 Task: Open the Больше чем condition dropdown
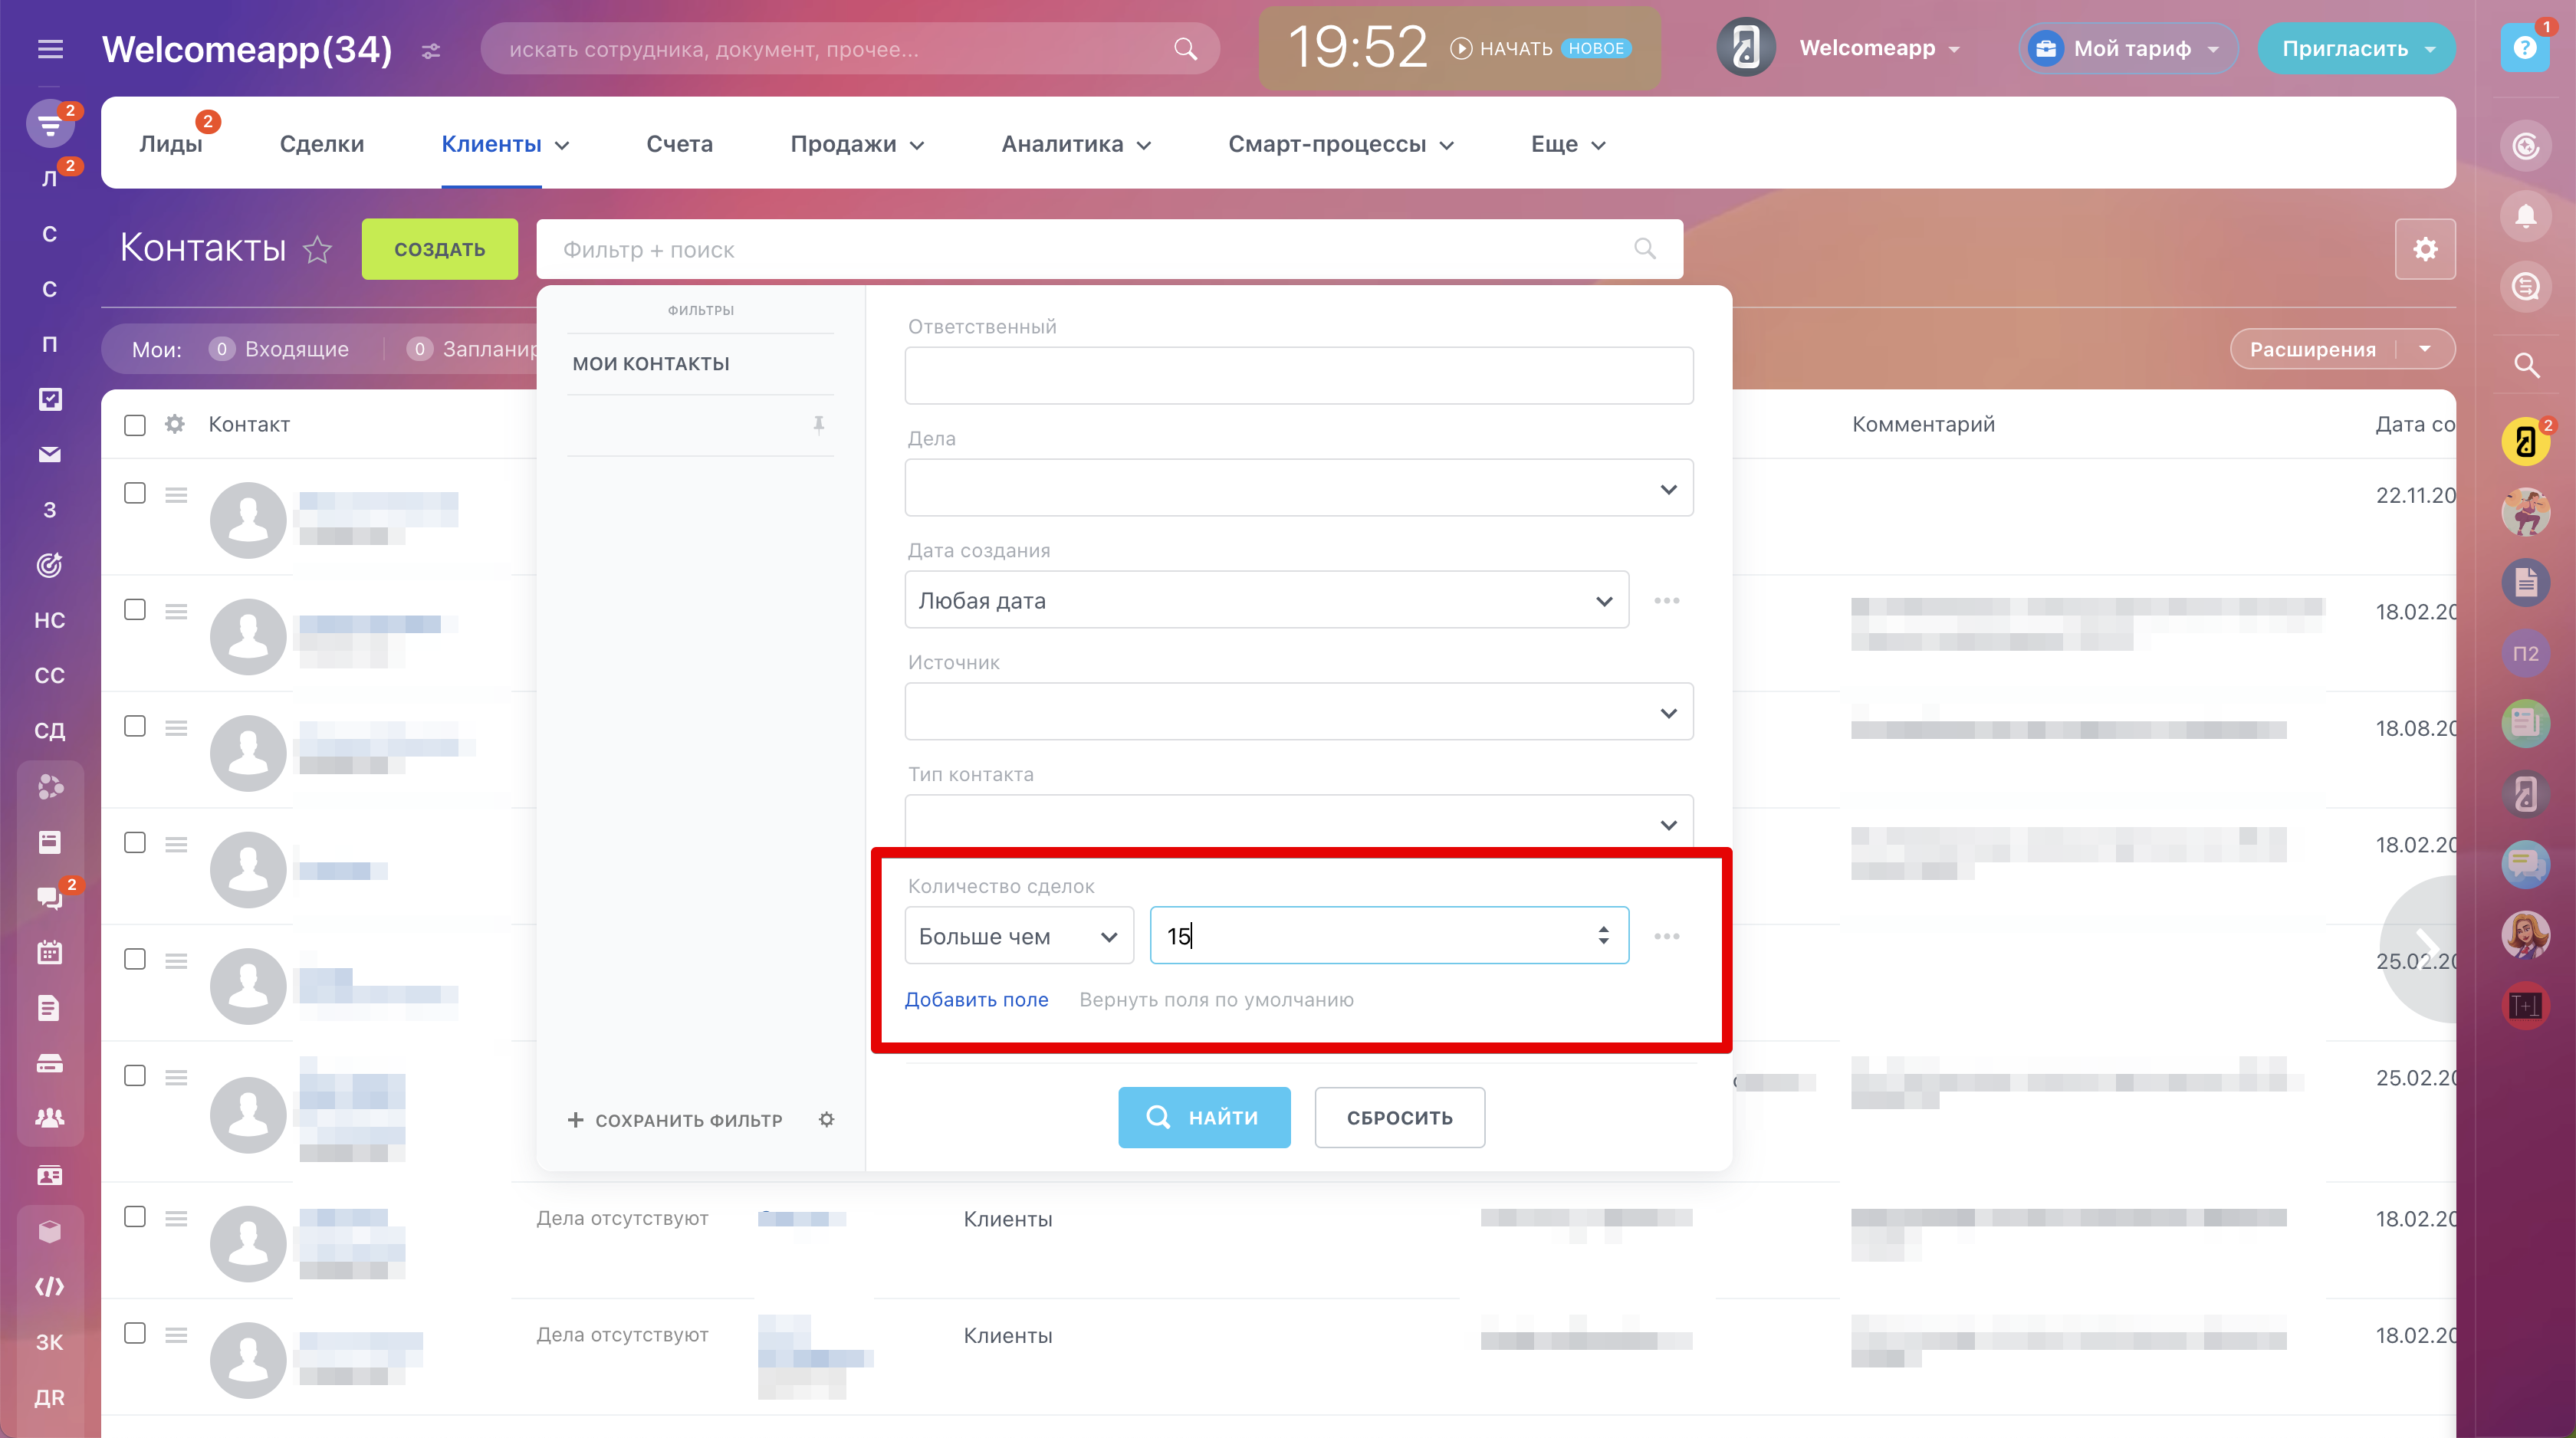tap(1018, 936)
